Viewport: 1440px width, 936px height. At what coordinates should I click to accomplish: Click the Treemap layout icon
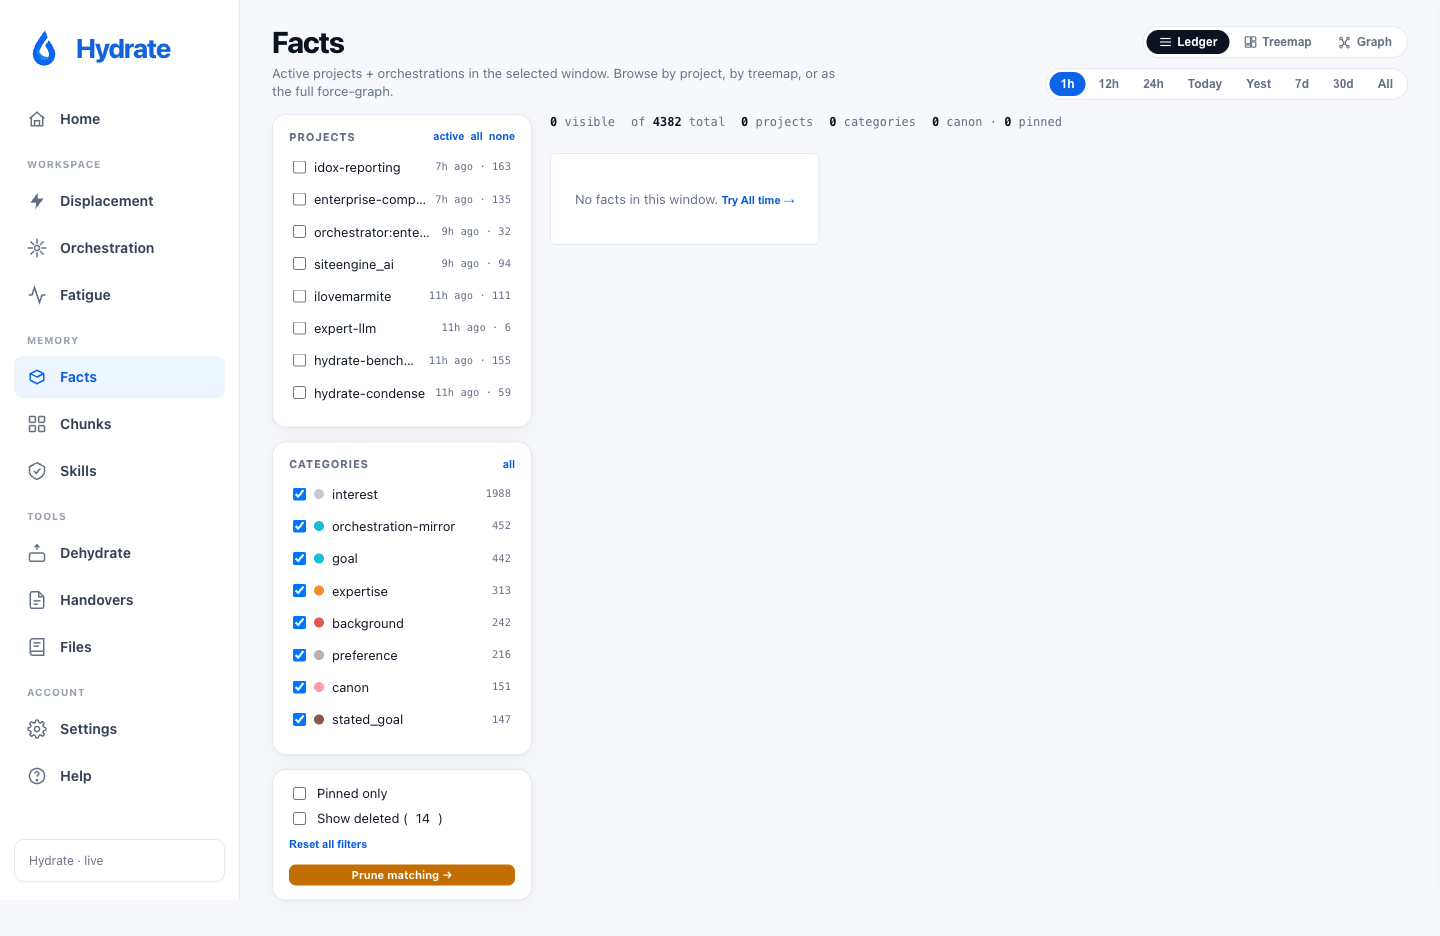click(1250, 42)
